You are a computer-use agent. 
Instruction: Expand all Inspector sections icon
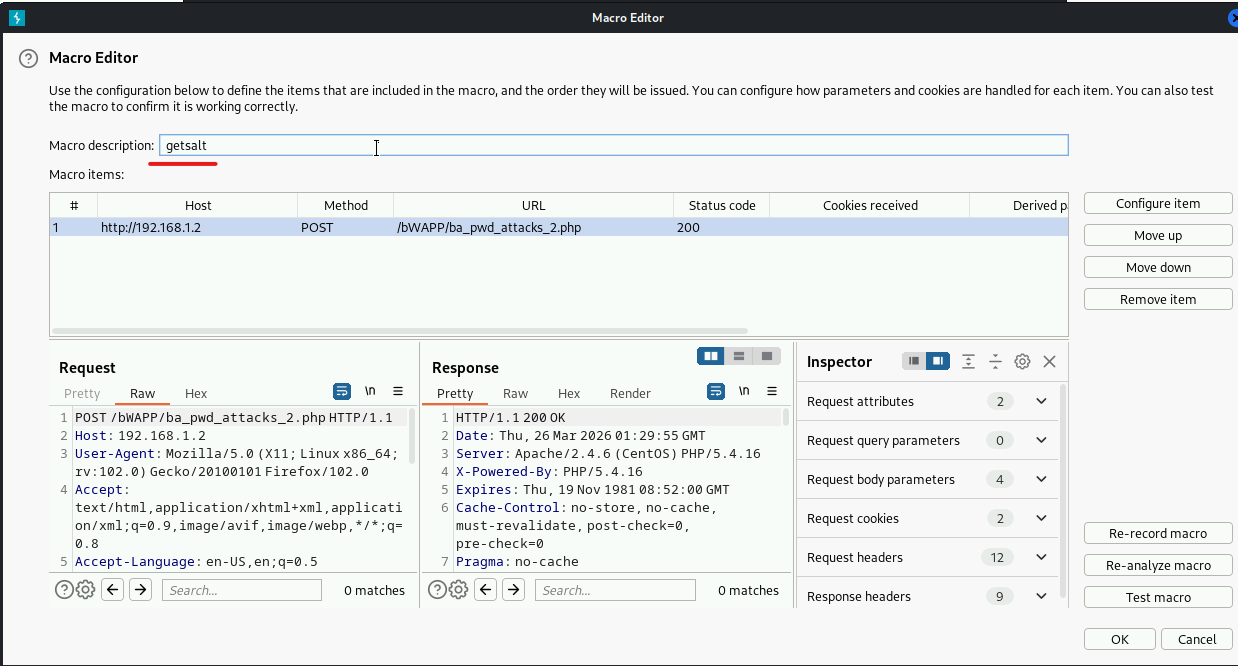point(968,362)
